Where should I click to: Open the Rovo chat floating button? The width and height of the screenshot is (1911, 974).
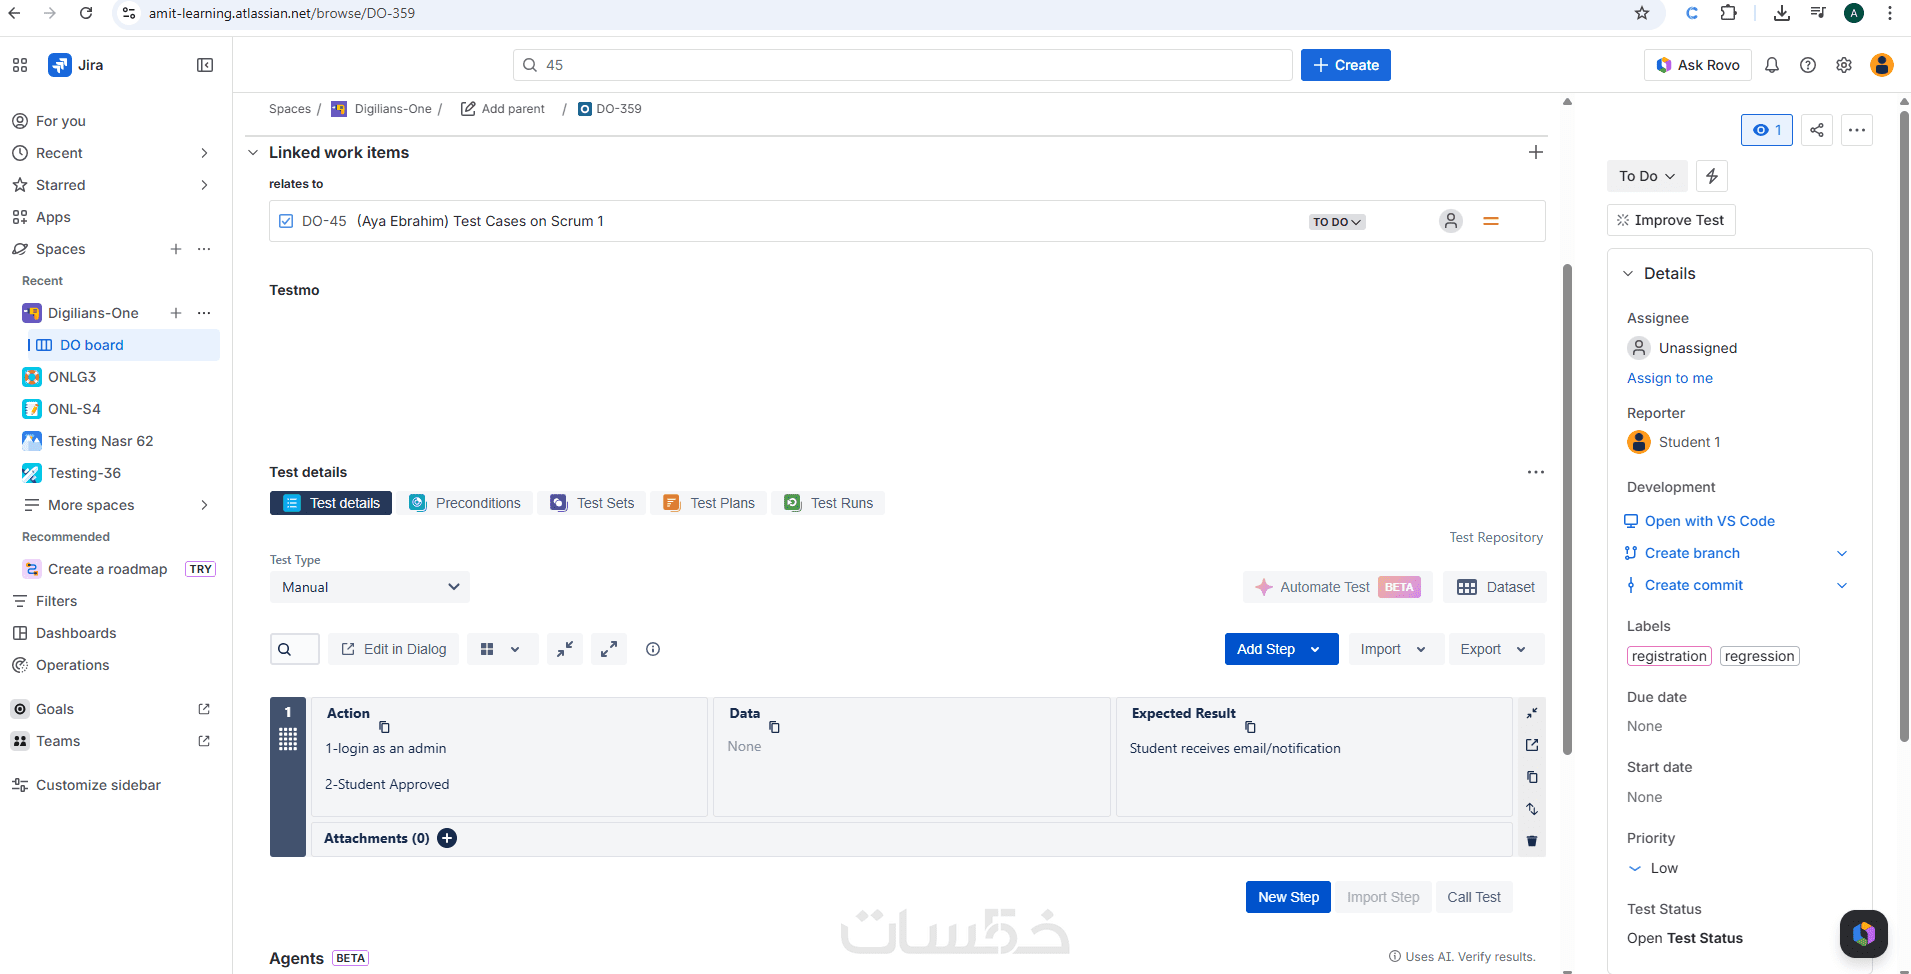pyautogui.click(x=1864, y=934)
